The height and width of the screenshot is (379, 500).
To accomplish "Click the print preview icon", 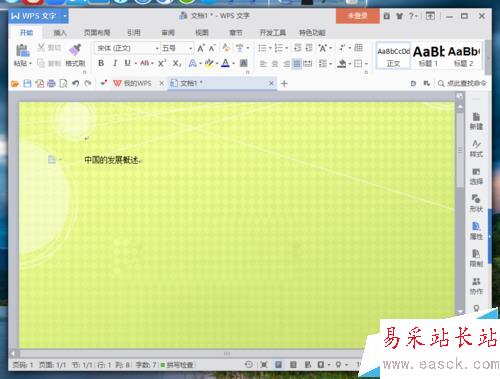I will pos(63,83).
